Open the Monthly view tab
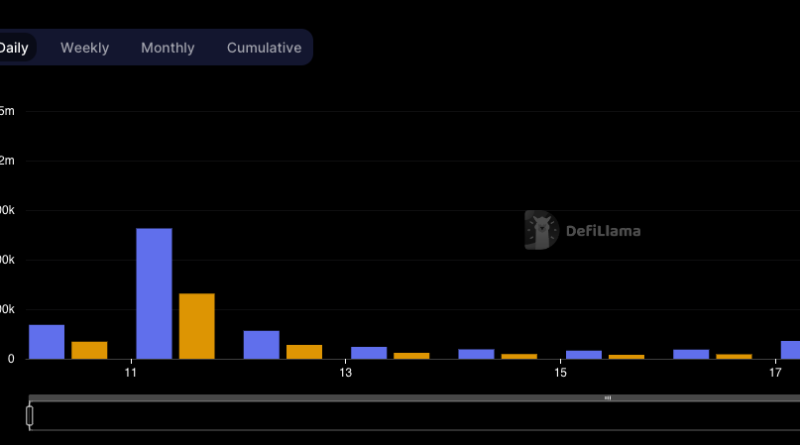This screenshot has width=800, height=445. coord(168,48)
